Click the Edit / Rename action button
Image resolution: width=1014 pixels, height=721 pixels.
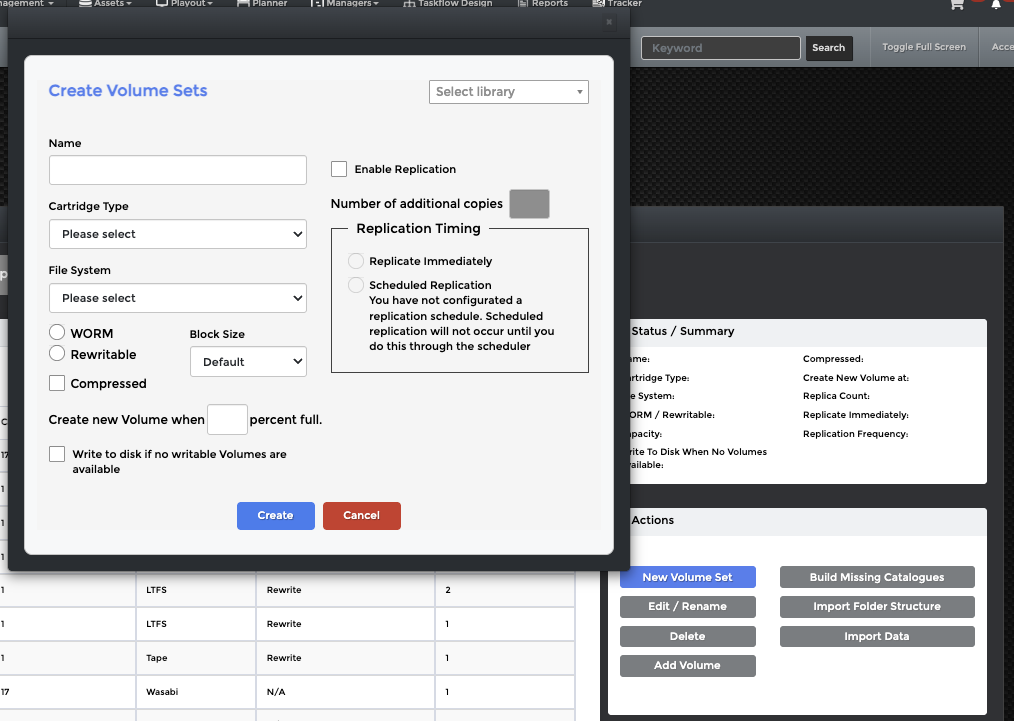[x=687, y=607]
